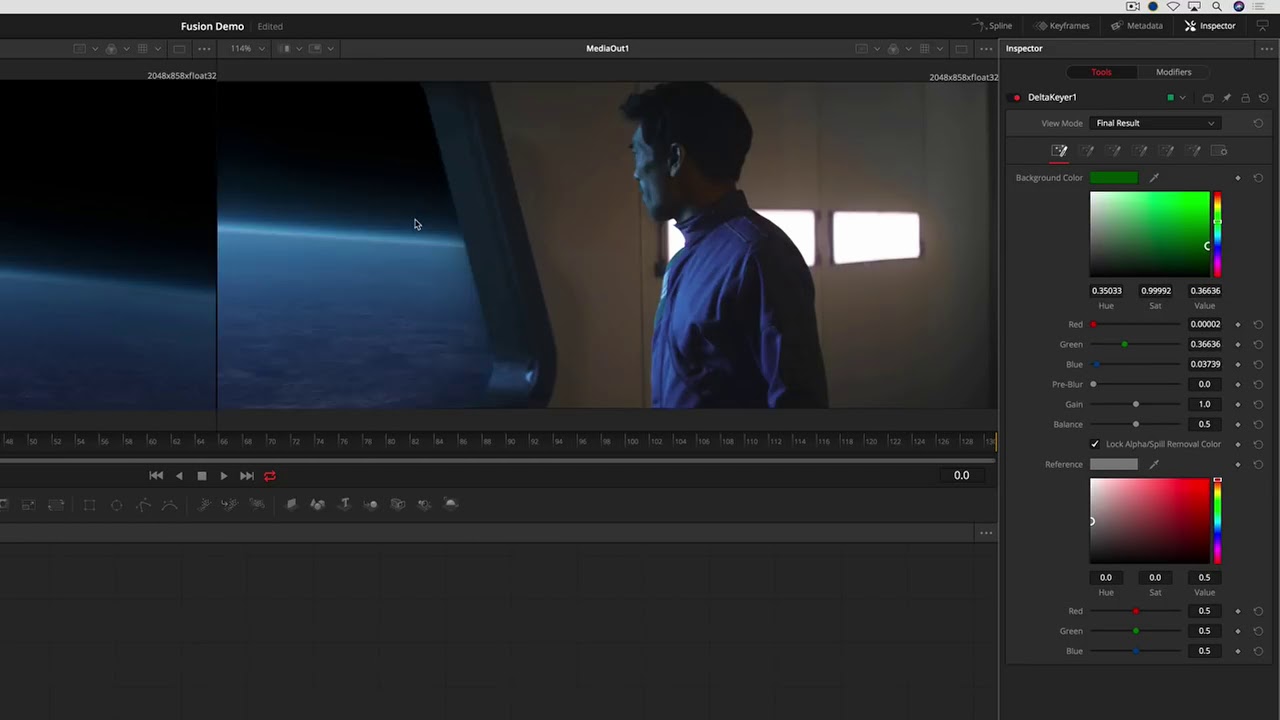Toggle Lock Alpha/Spill Removal Color checkbox
This screenshot has width=1280, height=720.
point(1095,444)
